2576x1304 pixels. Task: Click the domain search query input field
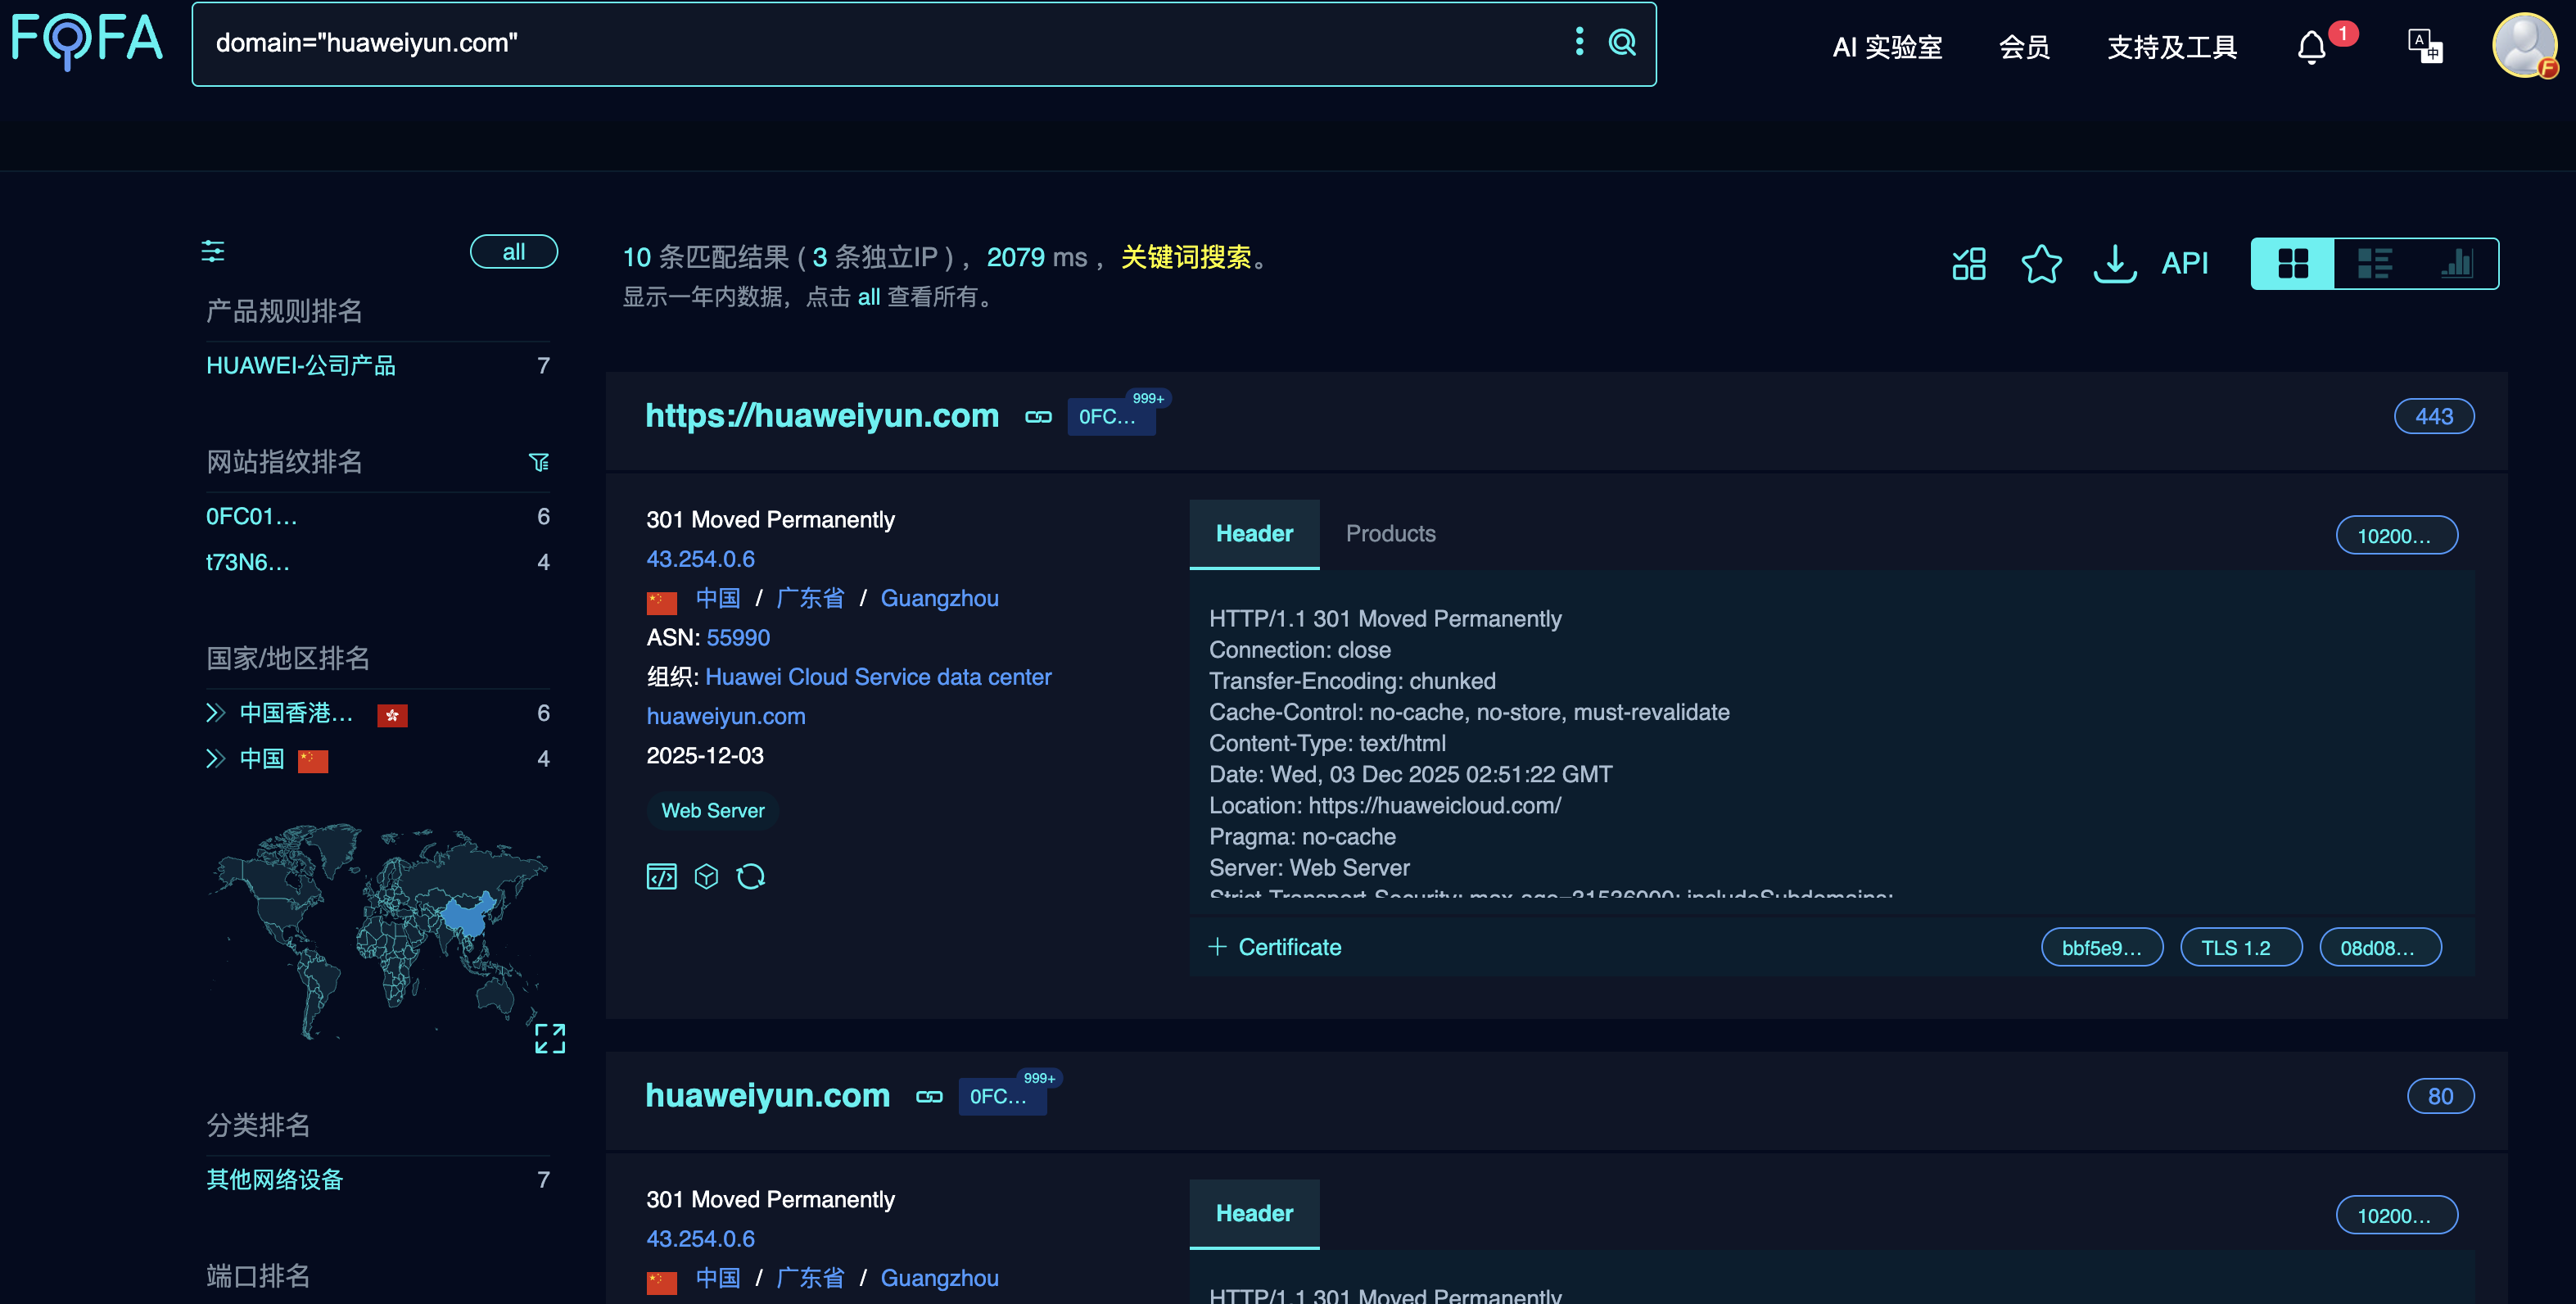pos(880,43)
